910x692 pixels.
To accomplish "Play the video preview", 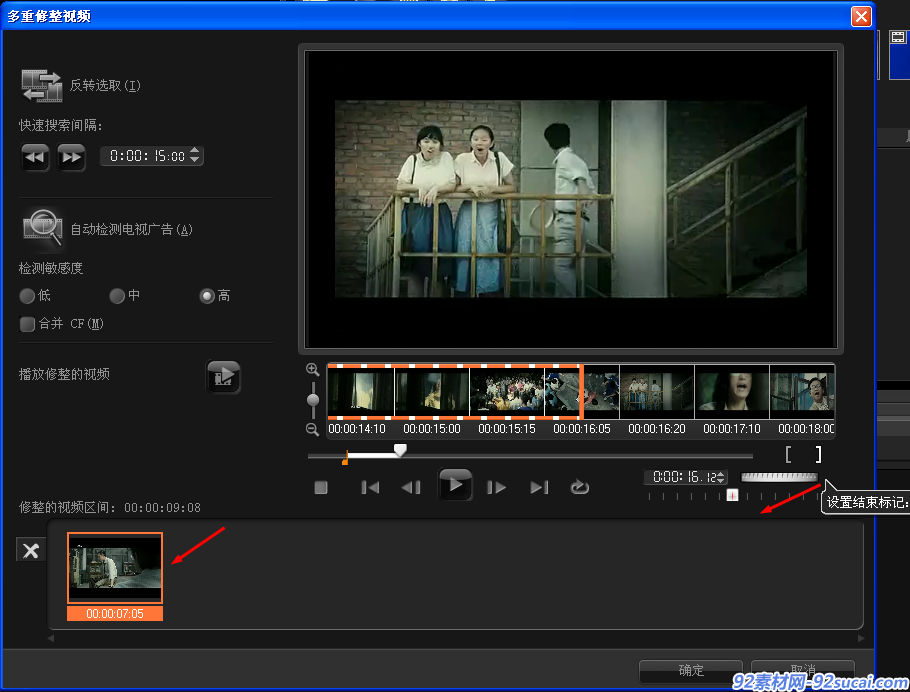I will tap(455, 485).
